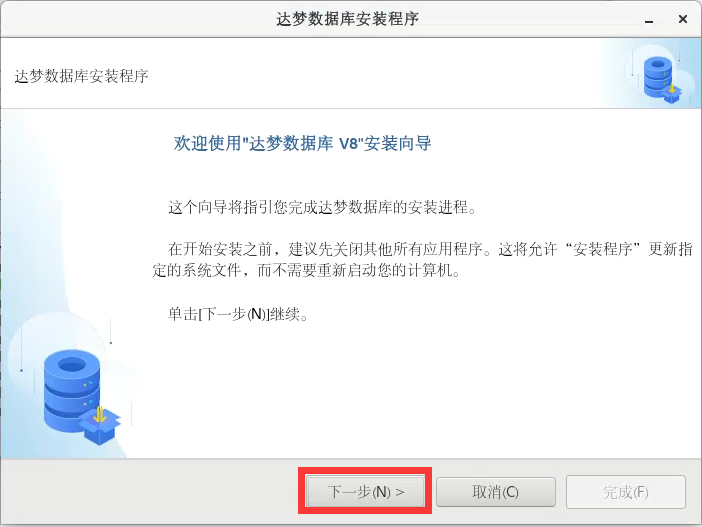Click the 下一步(N) > button

(x=365, y=491)
